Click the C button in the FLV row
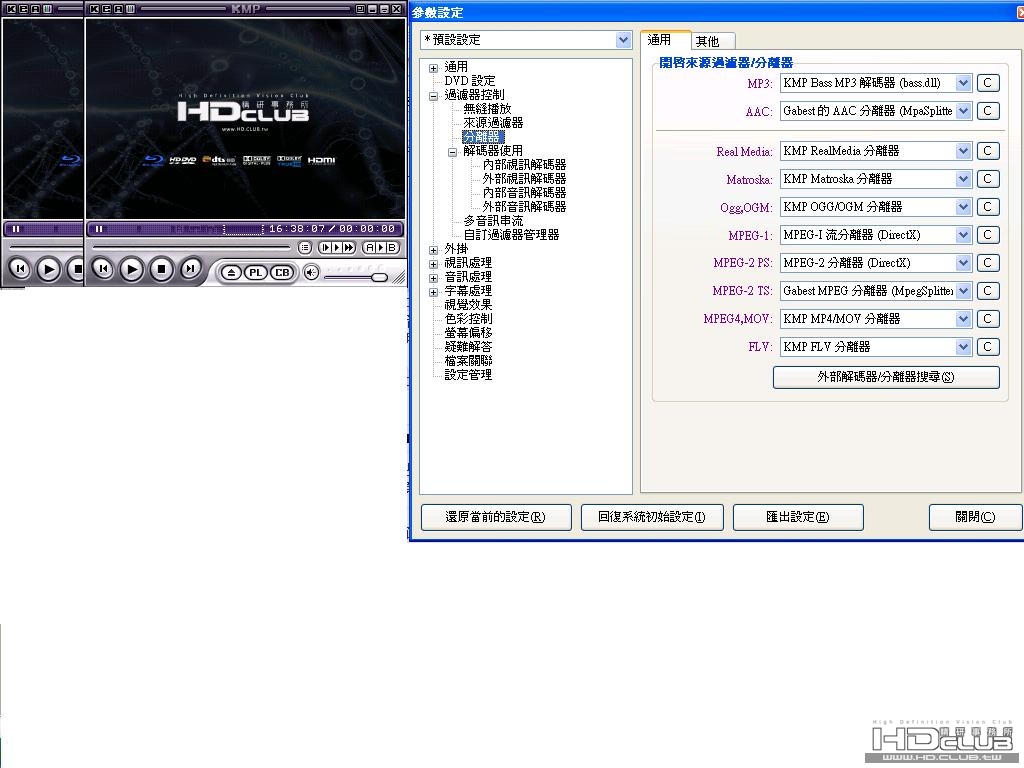 click(988, 347)
